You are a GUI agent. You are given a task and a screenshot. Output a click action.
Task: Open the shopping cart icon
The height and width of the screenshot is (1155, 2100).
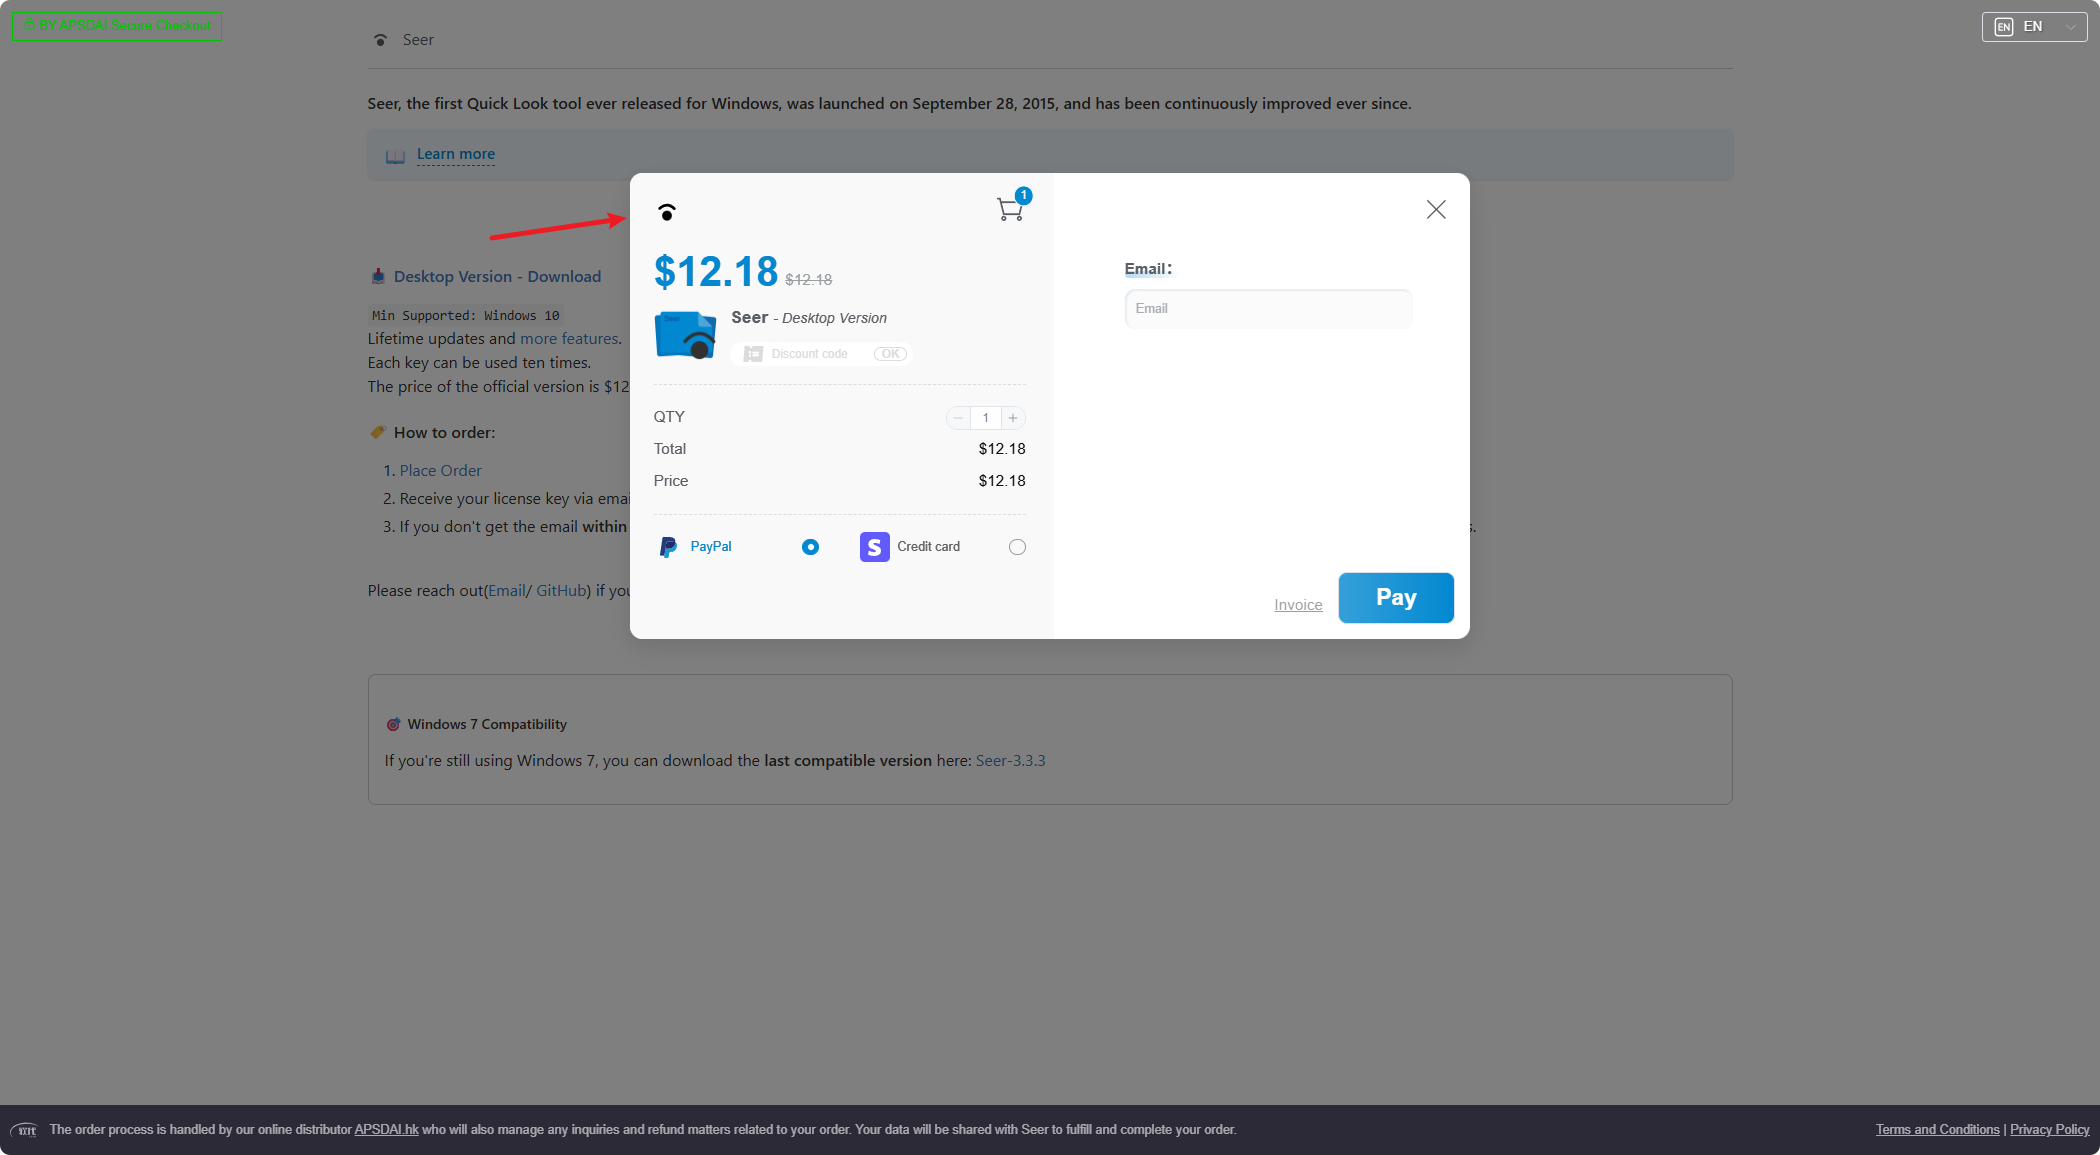point(1010,209)
